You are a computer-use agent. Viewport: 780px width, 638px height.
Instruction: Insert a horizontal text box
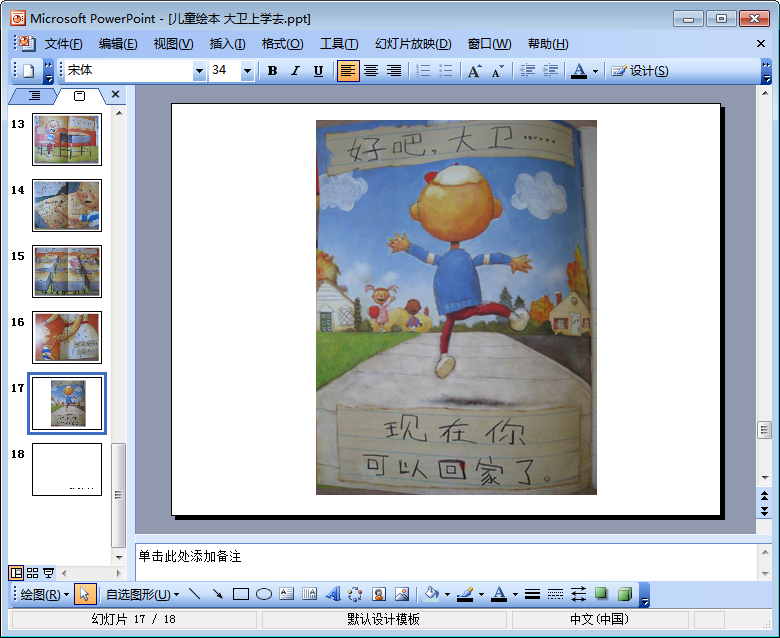287,594
